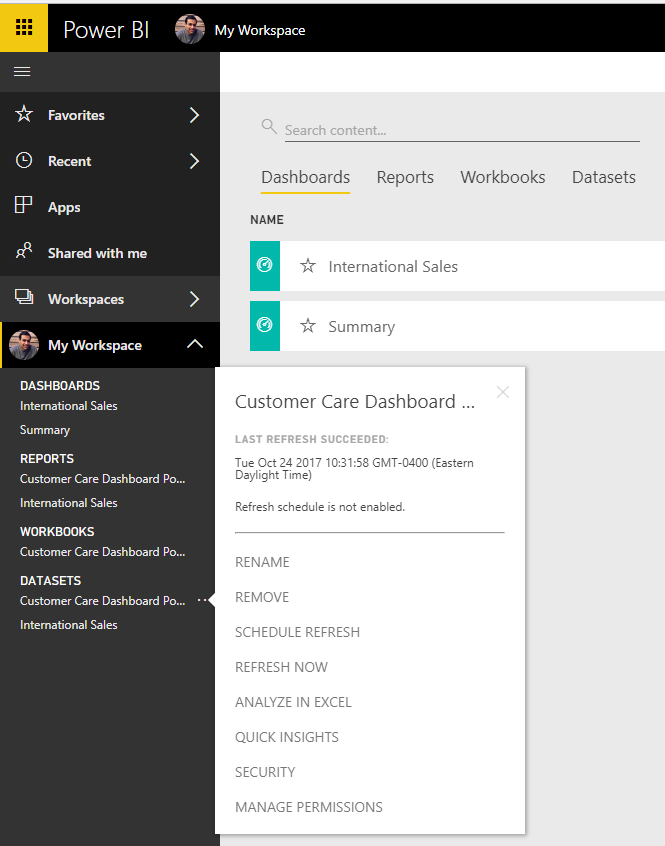This screenshot has width=665, height=846.
Task: Close the dataset popup with X
Action: 503,392
